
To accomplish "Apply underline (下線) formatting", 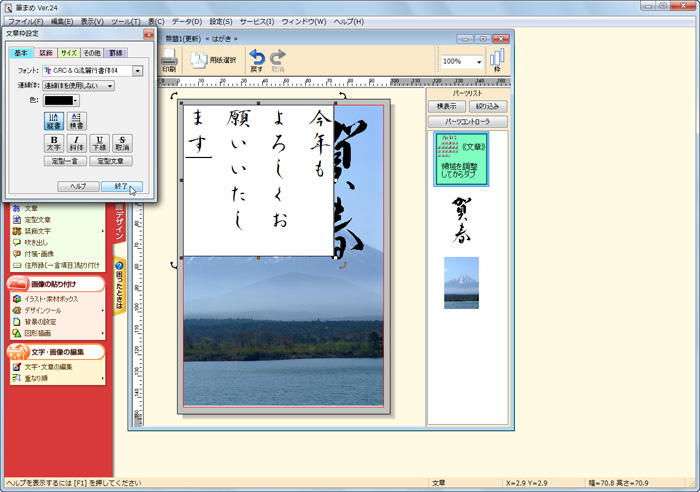I will (101, 143).
